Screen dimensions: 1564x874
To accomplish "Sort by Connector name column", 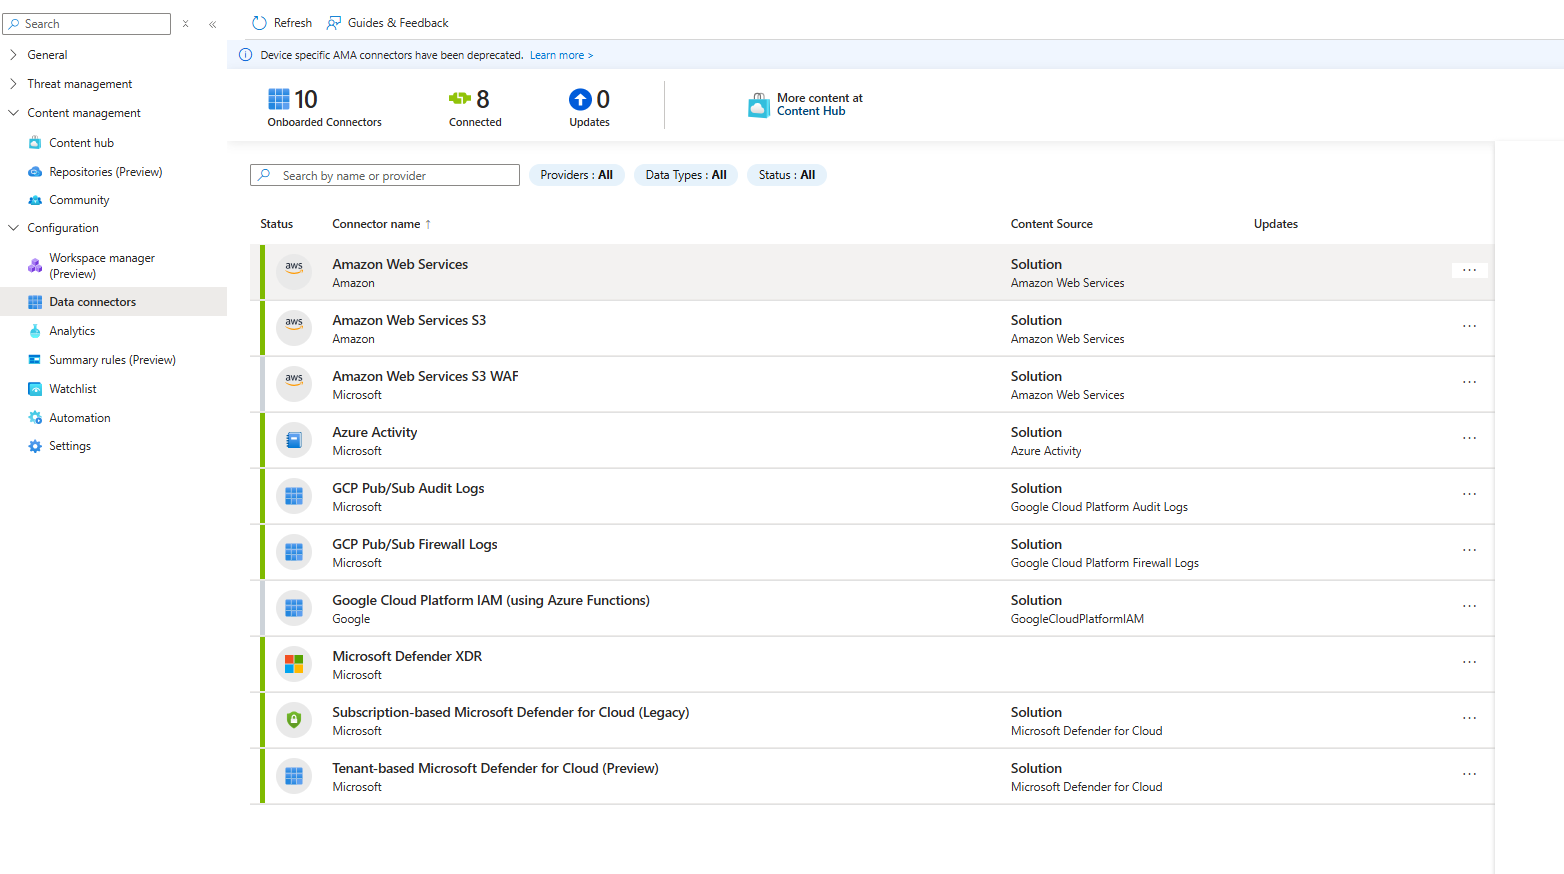I will [x=382, y=224].
